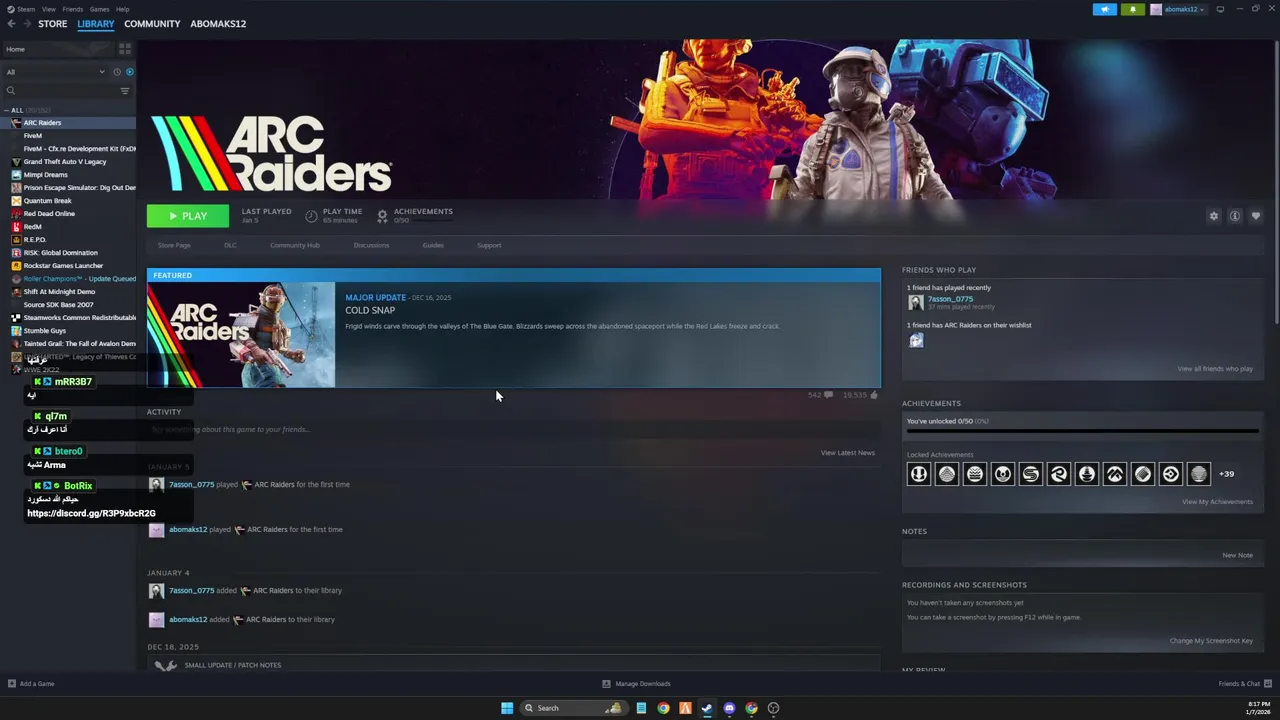This screenshot has width=1280, height=720.
Task: Open the Friends menu
Action: coord(73,9)
